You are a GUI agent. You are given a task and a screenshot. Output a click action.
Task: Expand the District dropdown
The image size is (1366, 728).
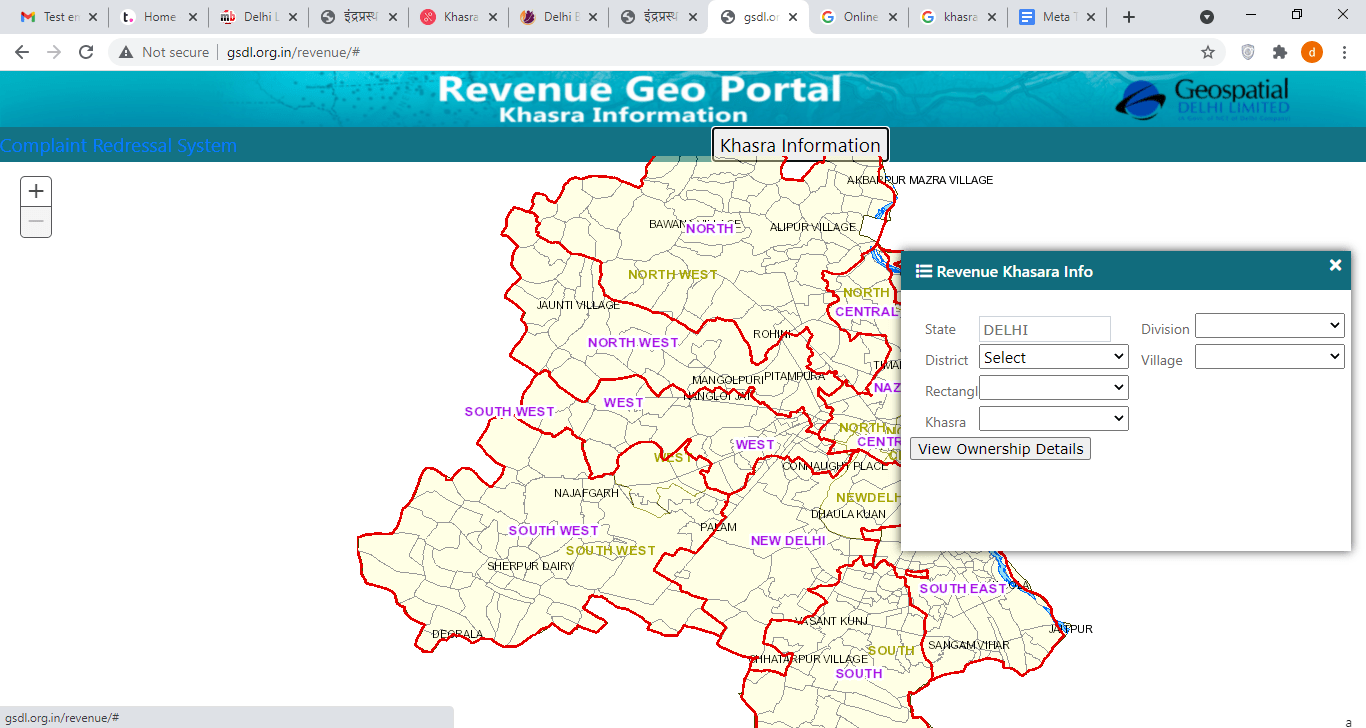(1053, 357)
